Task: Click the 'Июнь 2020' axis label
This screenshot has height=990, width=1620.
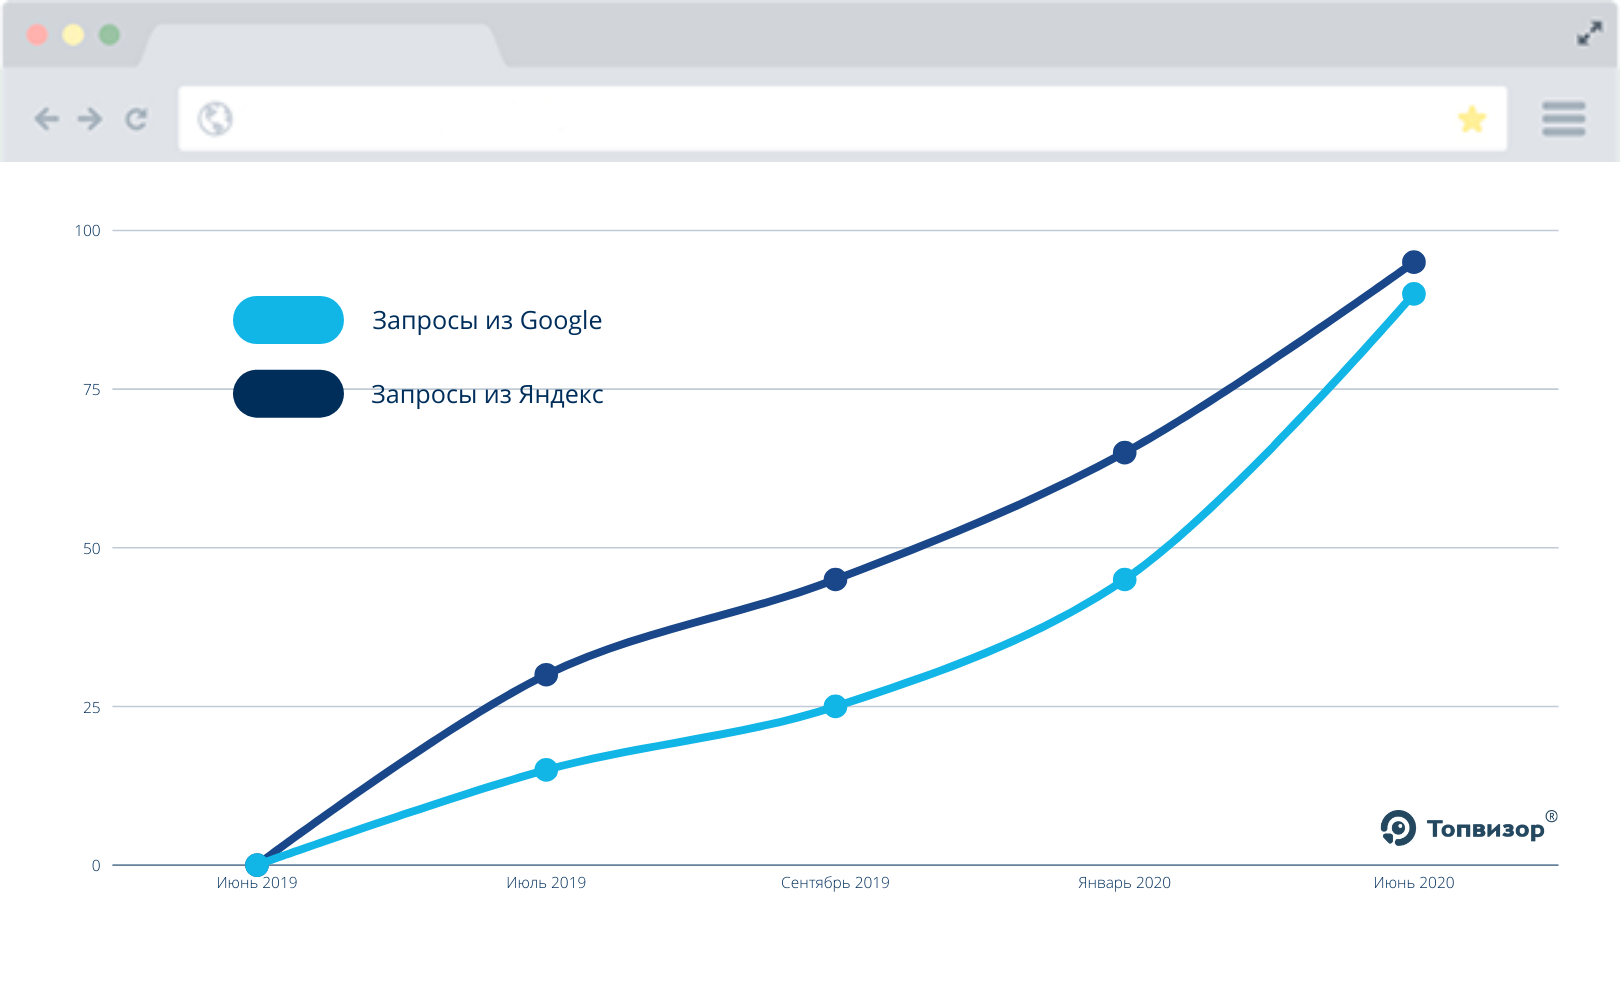Action: click(x=1414, y=883)
